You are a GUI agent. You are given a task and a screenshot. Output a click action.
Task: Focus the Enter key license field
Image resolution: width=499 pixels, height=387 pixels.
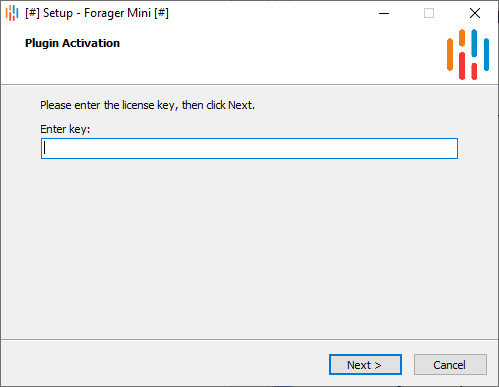[249, 148]
